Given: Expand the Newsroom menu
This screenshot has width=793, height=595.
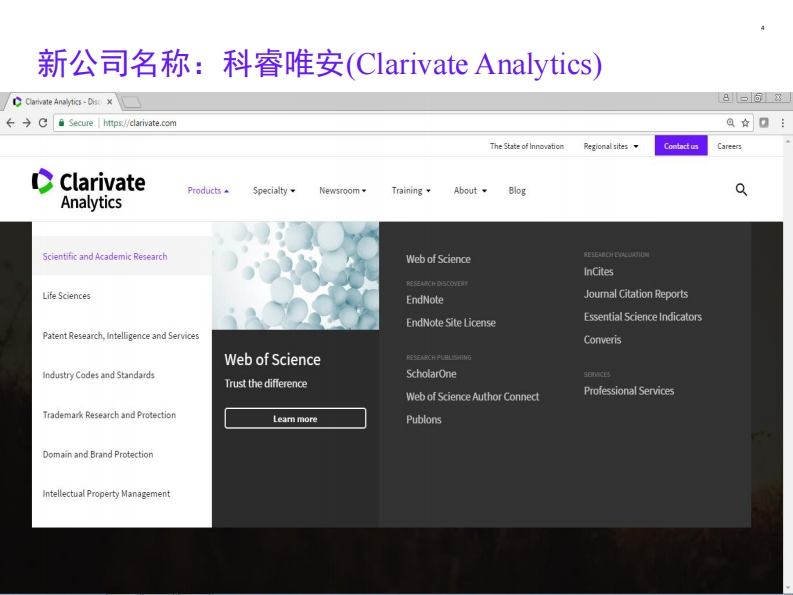Looking at the screenshot, I should [343, 191].
